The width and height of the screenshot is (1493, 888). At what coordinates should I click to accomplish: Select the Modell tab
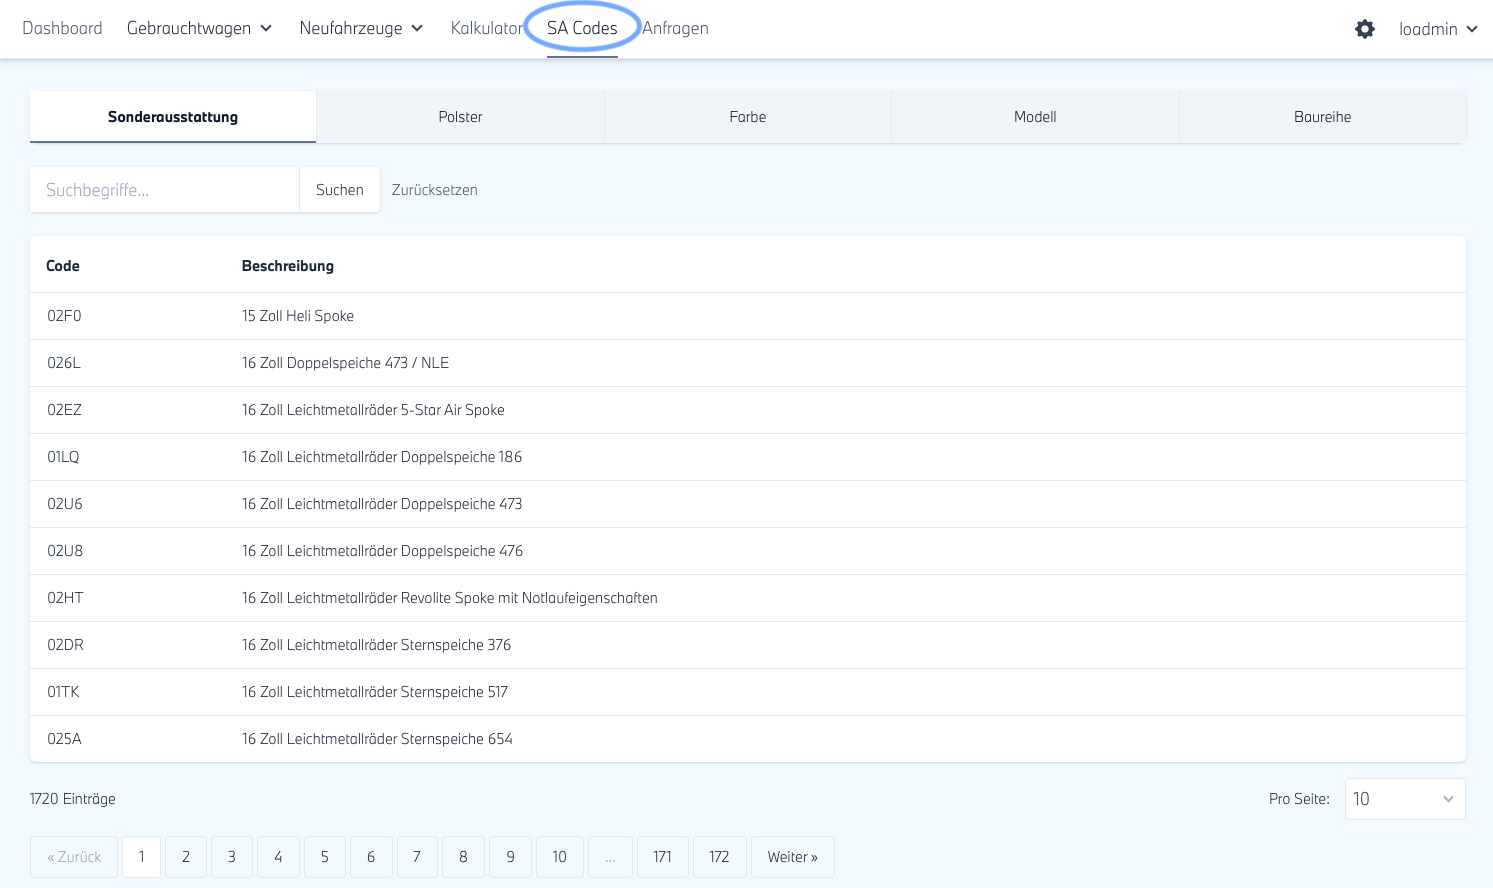[1035, 117]
